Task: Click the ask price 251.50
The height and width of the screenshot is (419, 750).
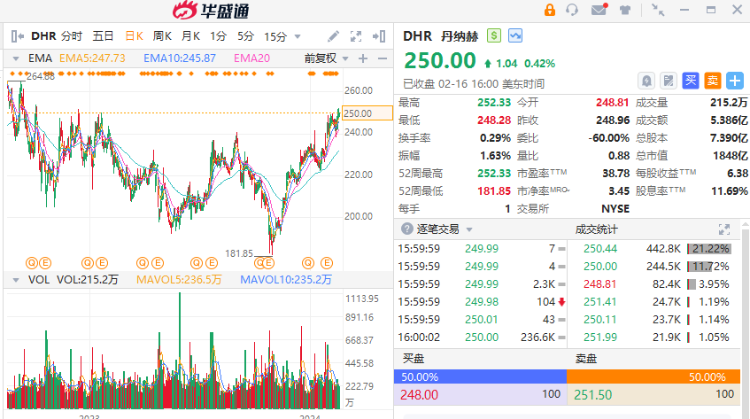Action: [x=593, y=395]
